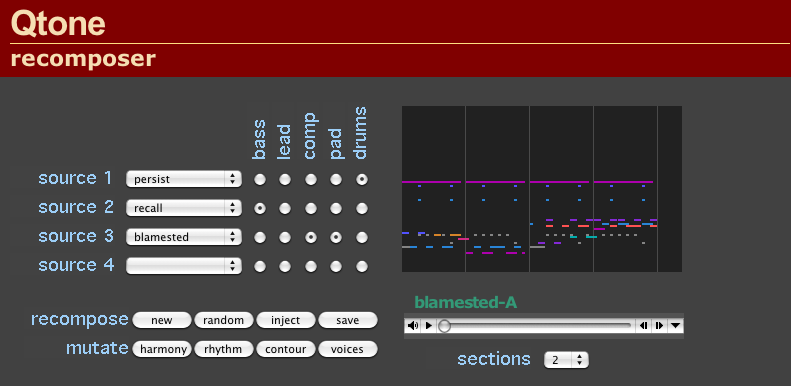Click the pad column header
Screen dimensions: 791x386
click(x=336, y=144)
